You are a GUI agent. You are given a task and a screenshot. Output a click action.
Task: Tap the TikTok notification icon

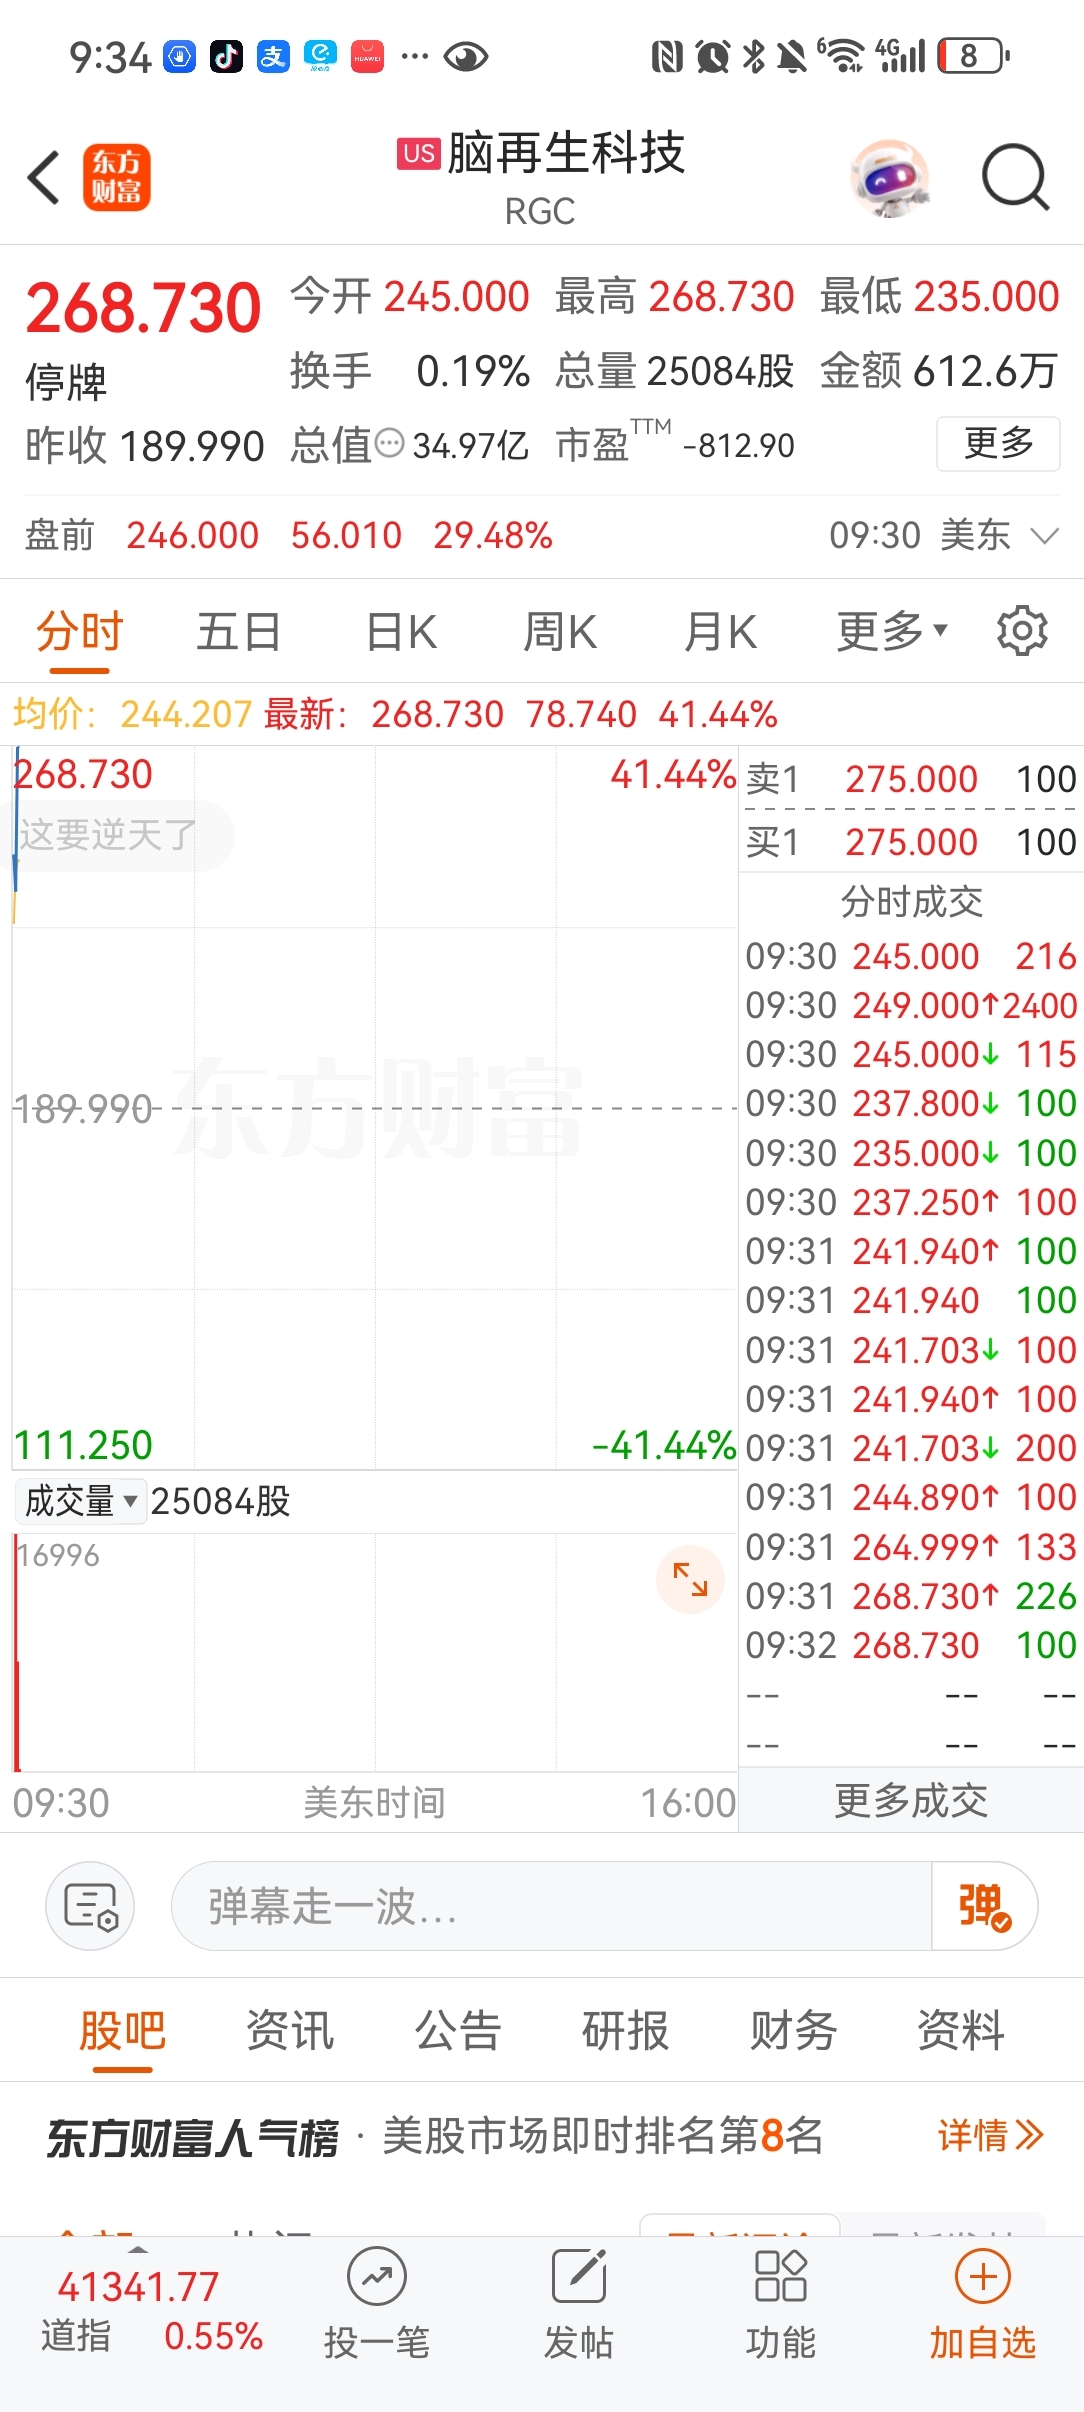(x=226, y=57)
